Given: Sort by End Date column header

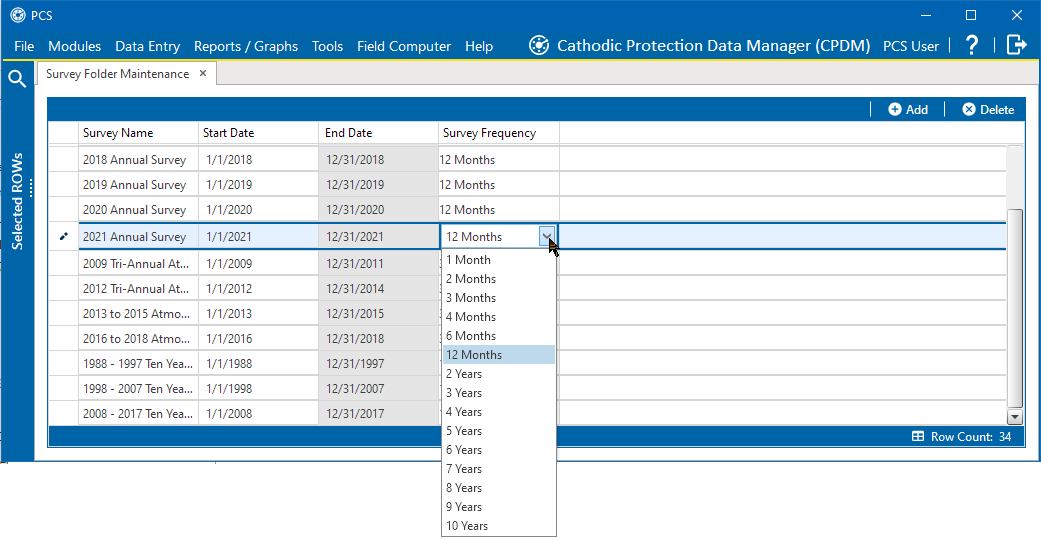Looking at the screenshot, I should point(378,133).
